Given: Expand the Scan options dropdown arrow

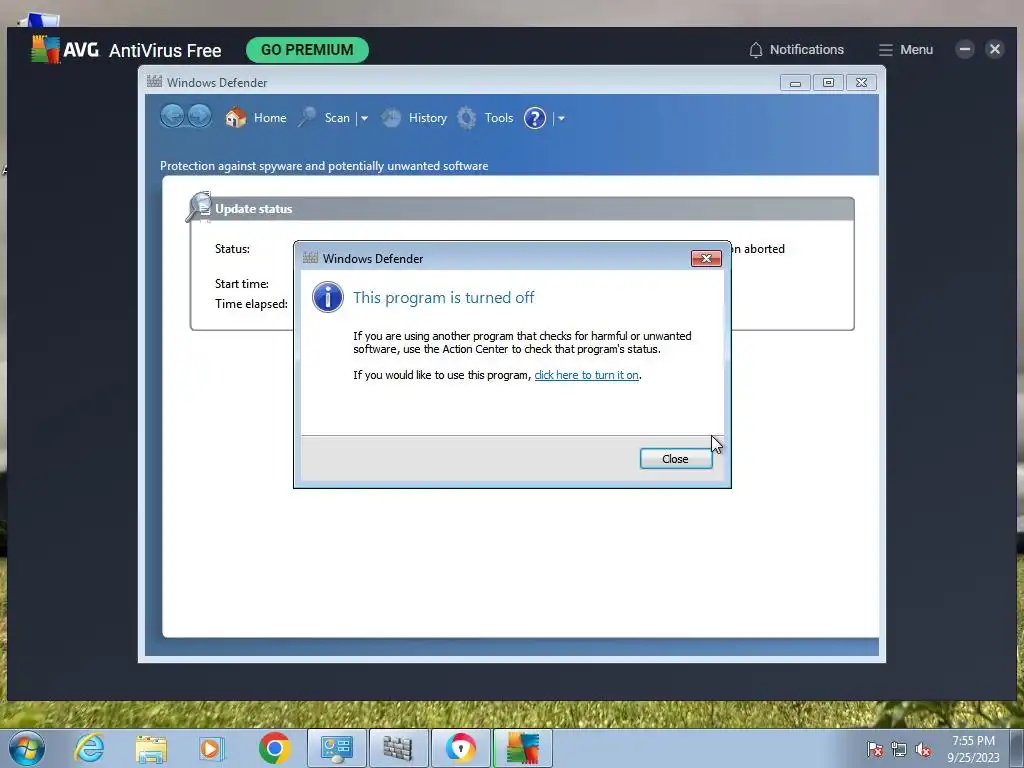Looking at the screenshot, I should coord(364,119).
